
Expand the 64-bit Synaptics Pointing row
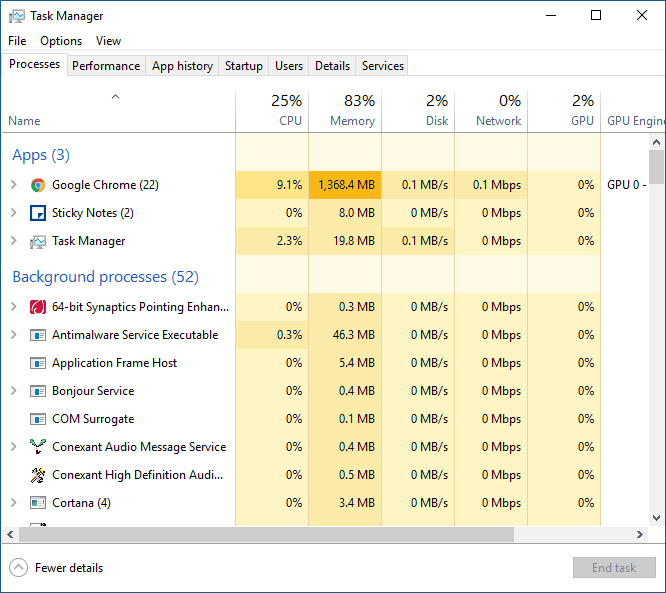click(x=14, y=307)
